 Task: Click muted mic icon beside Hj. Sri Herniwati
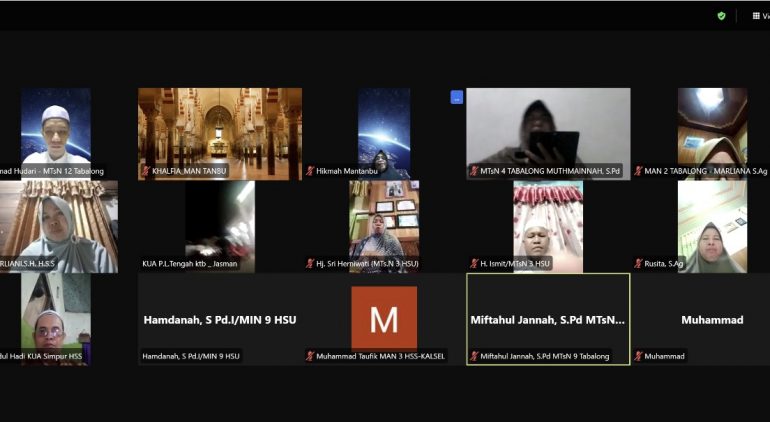click(310, 264)
